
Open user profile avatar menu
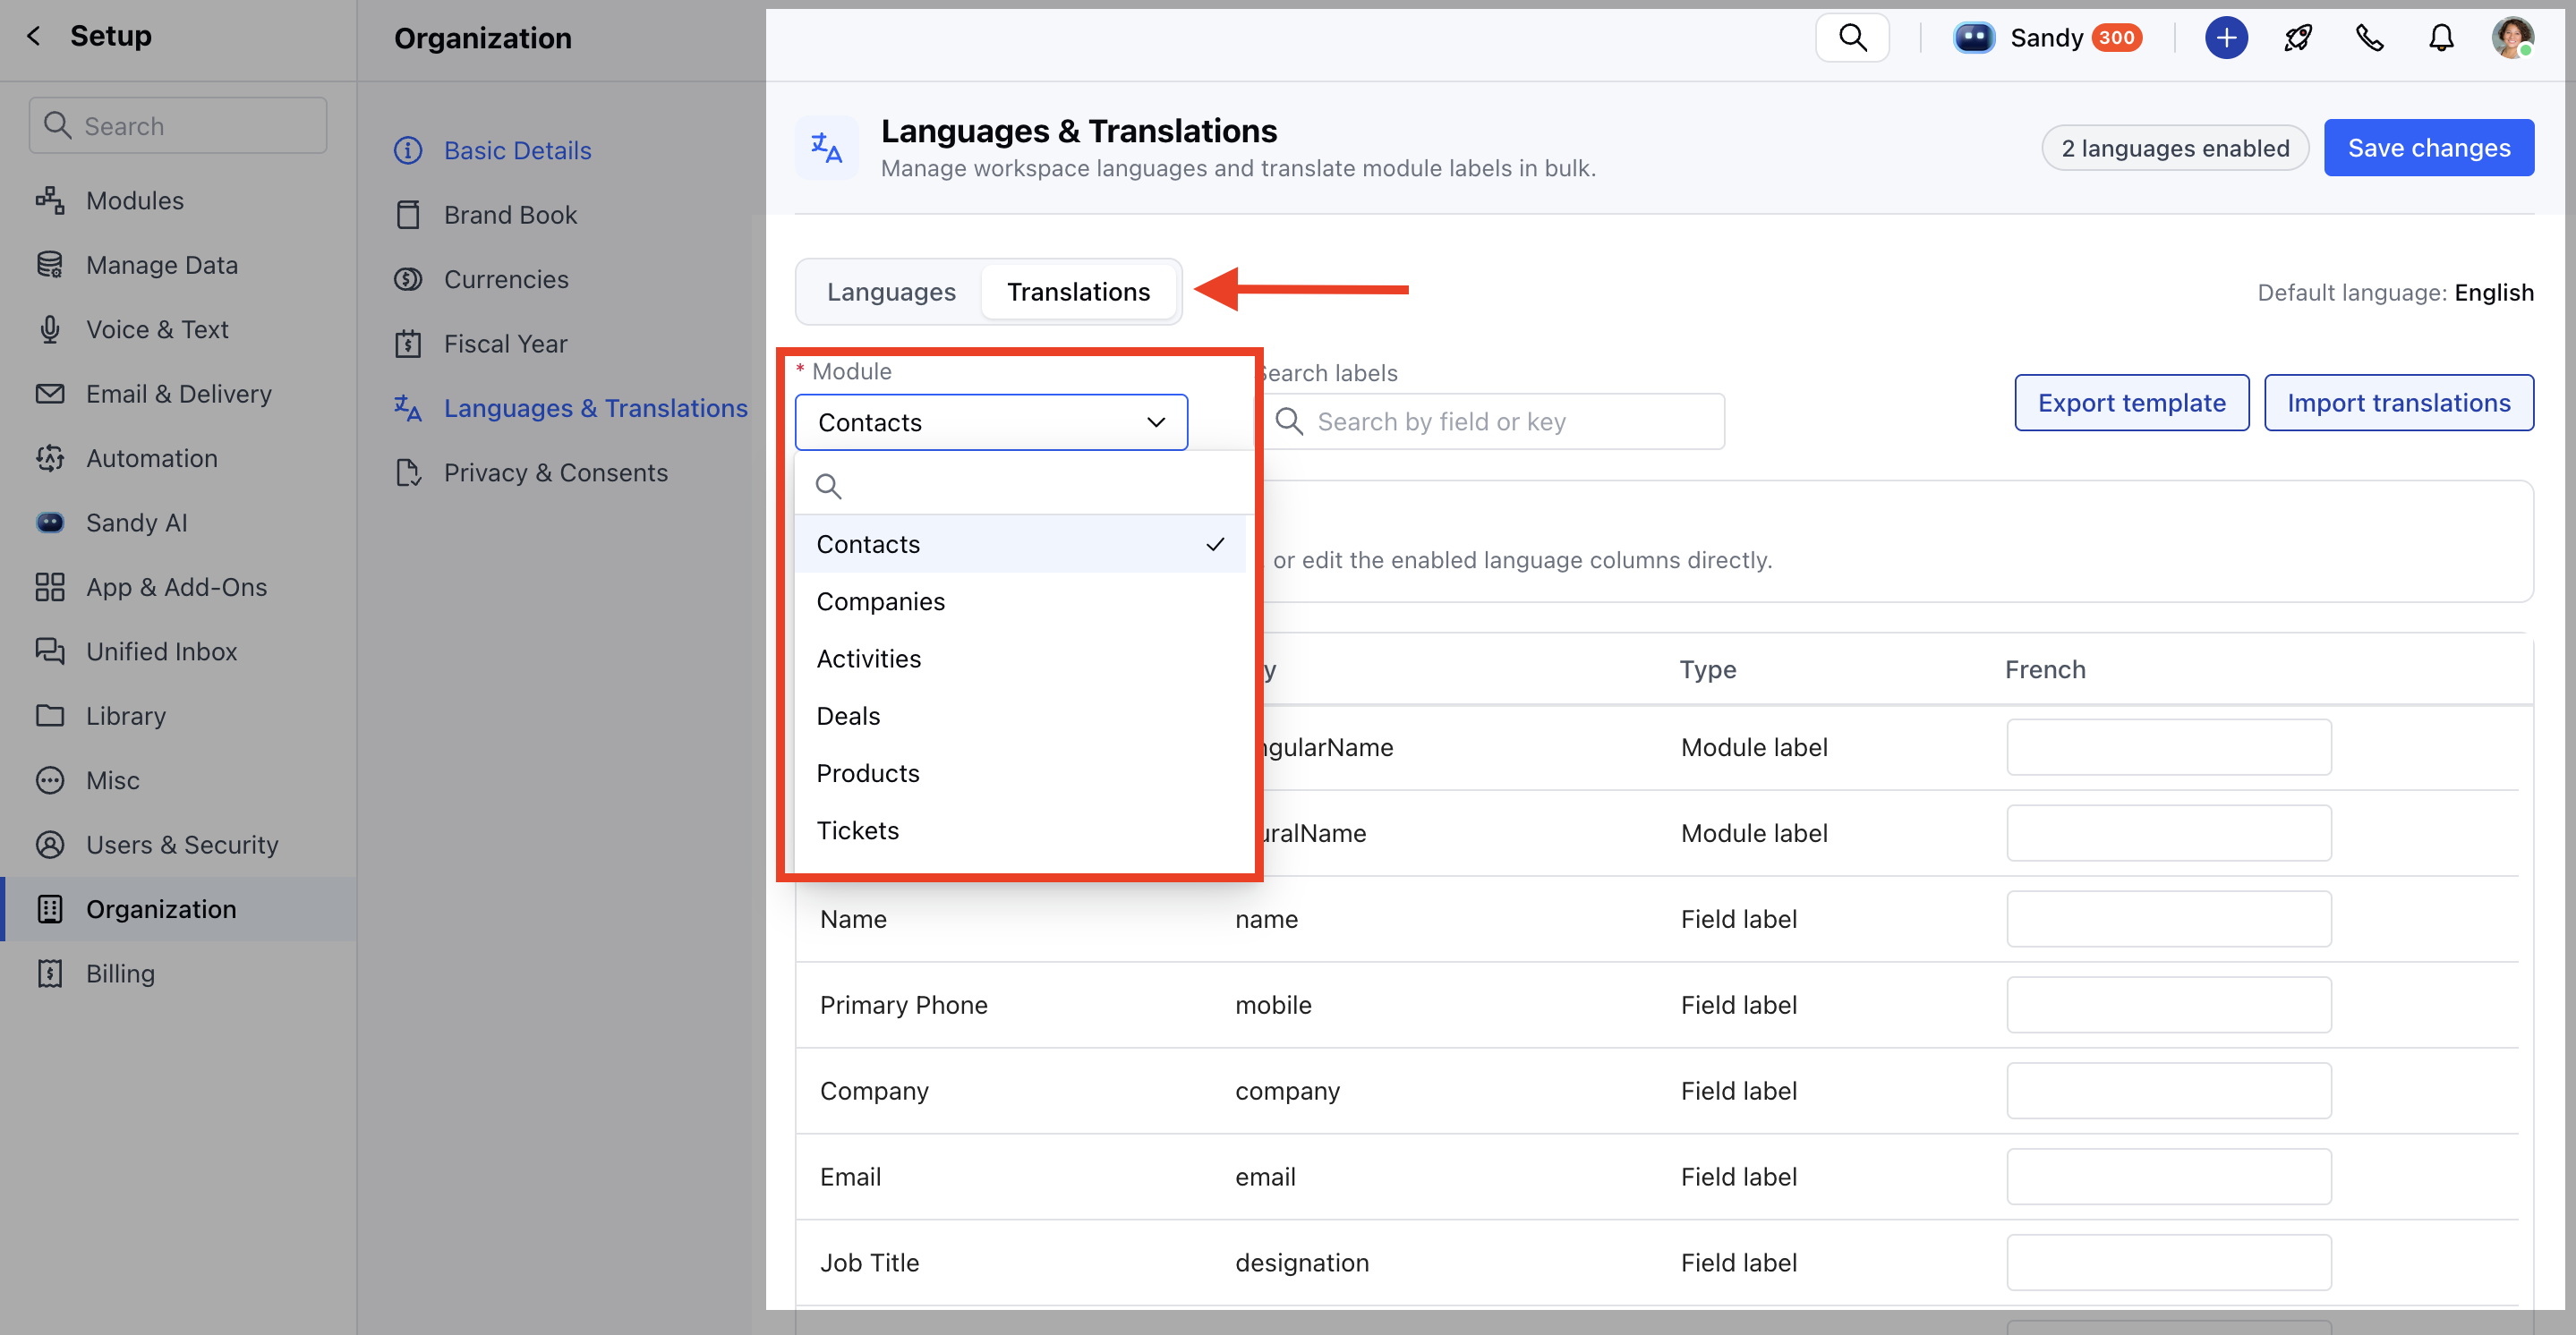tap(2513, 38)
